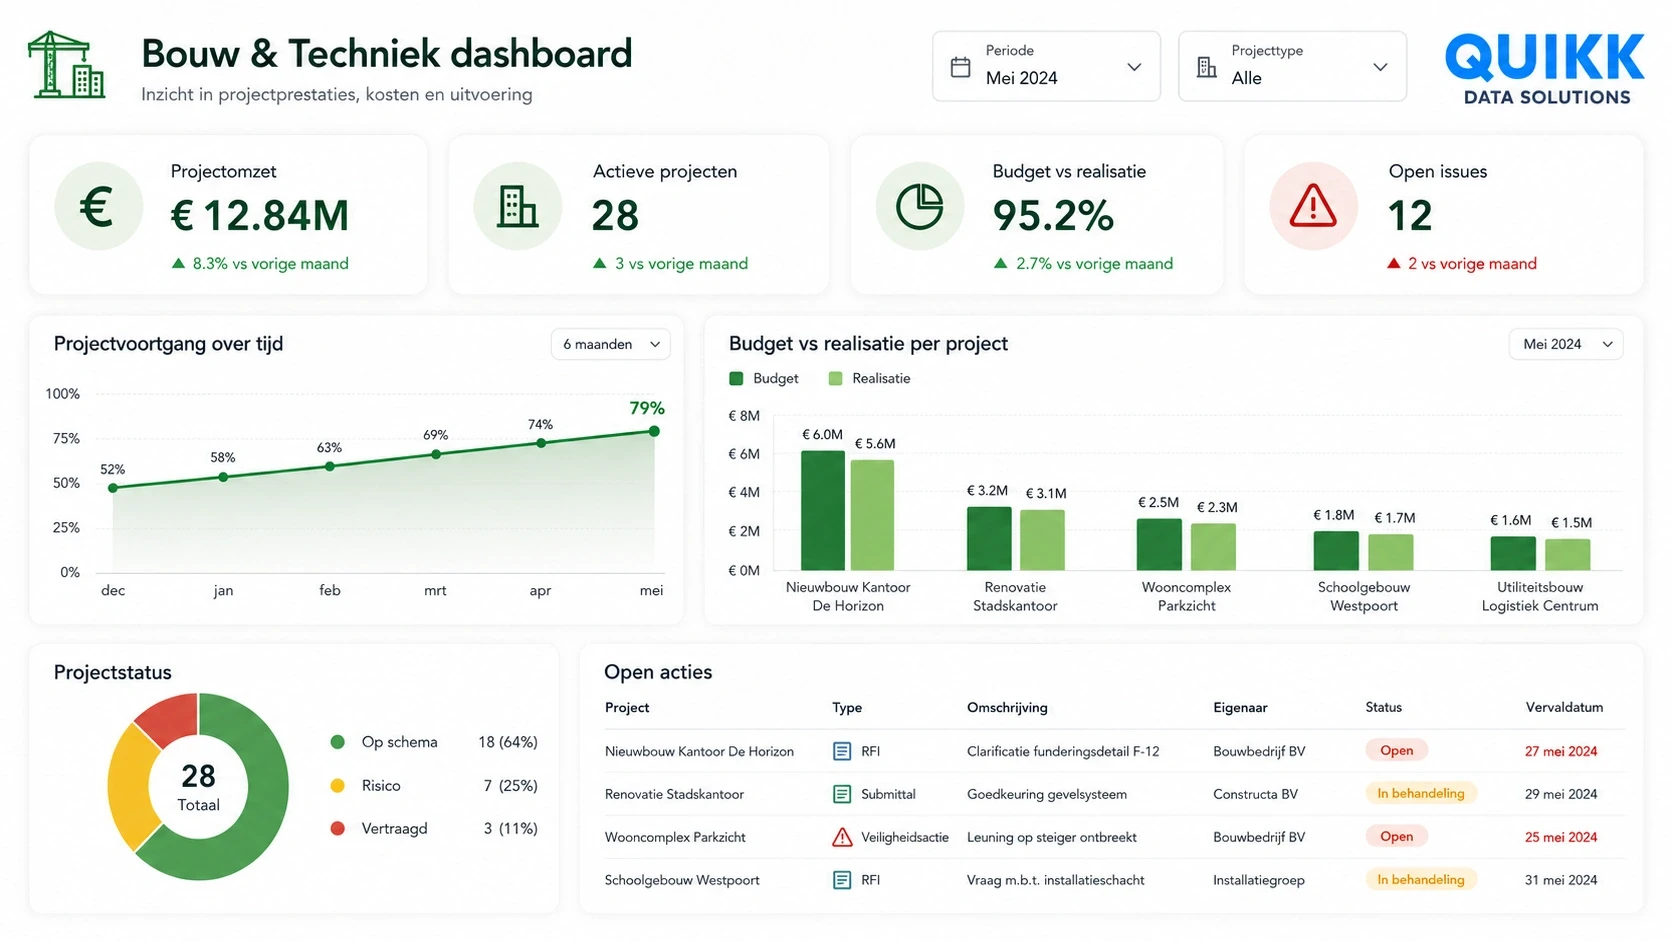Viewport: 1672px width, 941px height.
Task: Click the red up arrow beside 2 vs vorige maand
Action: 1394,263
